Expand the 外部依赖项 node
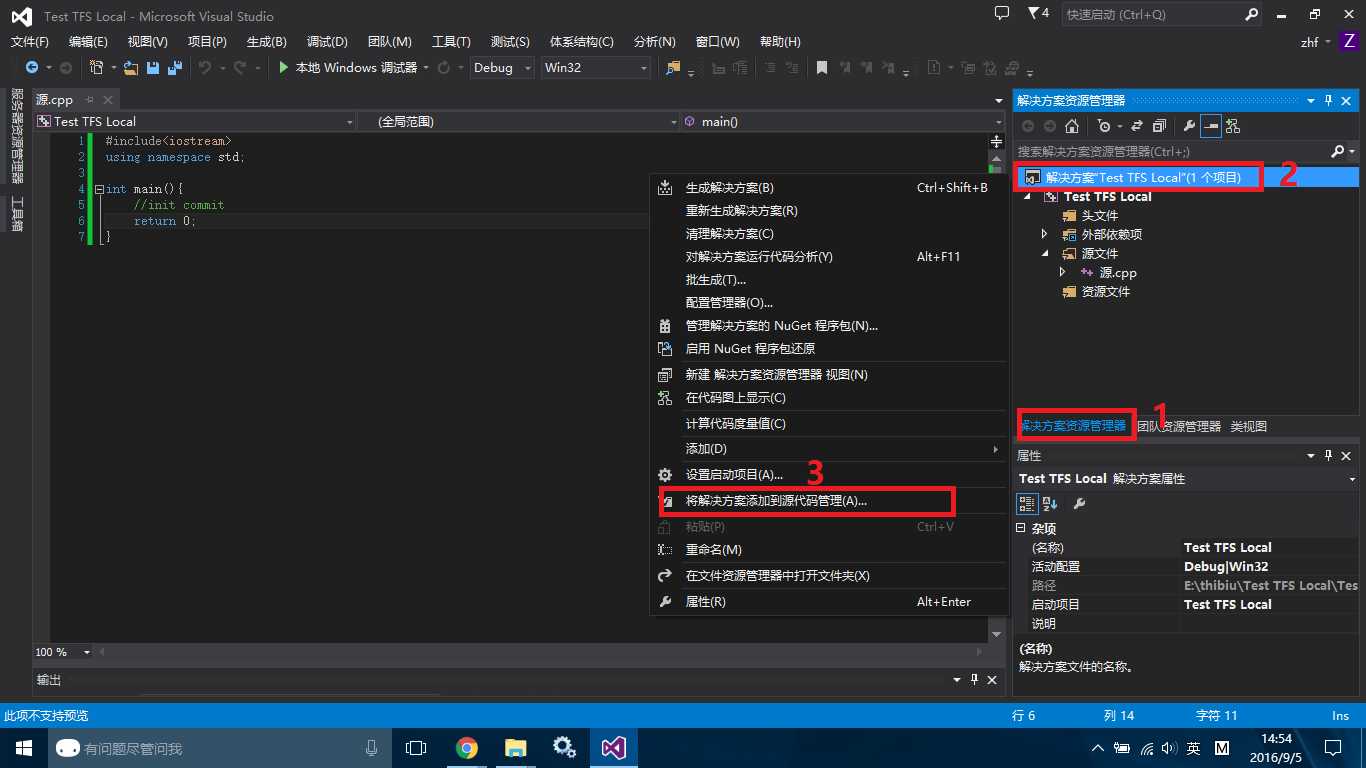This screenshot has height=768, width=1366. (1045, 234)
